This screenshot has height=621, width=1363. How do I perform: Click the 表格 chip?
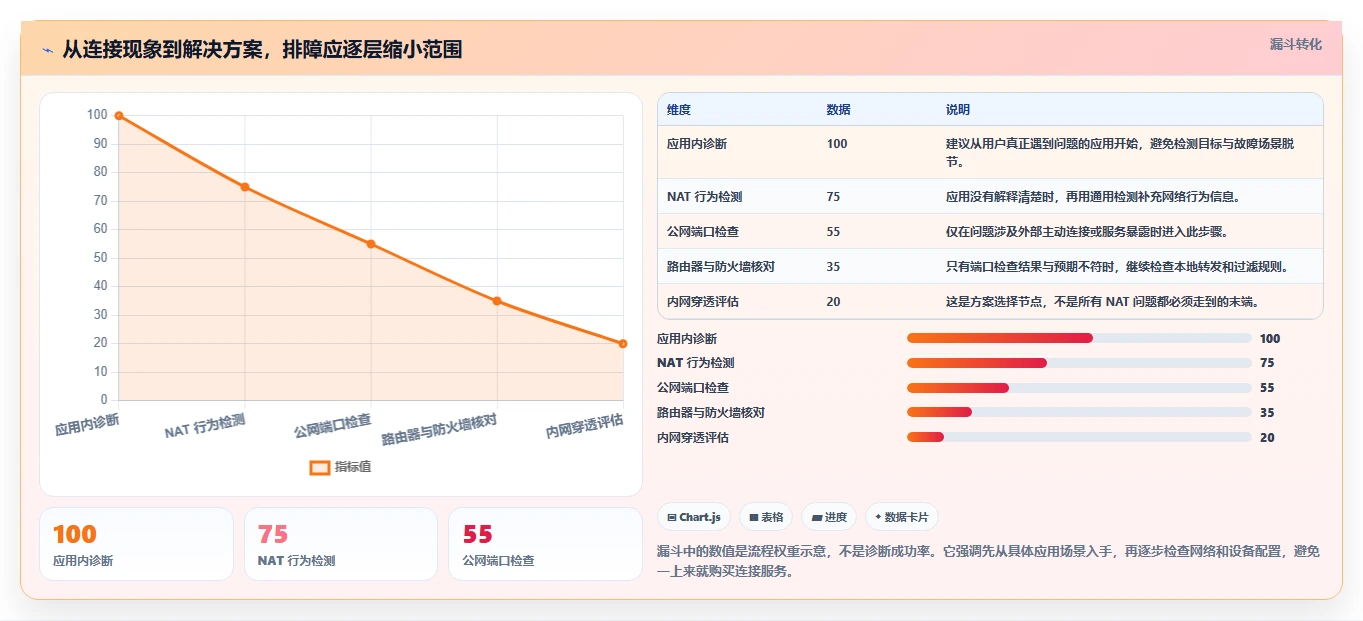point(766,517)
